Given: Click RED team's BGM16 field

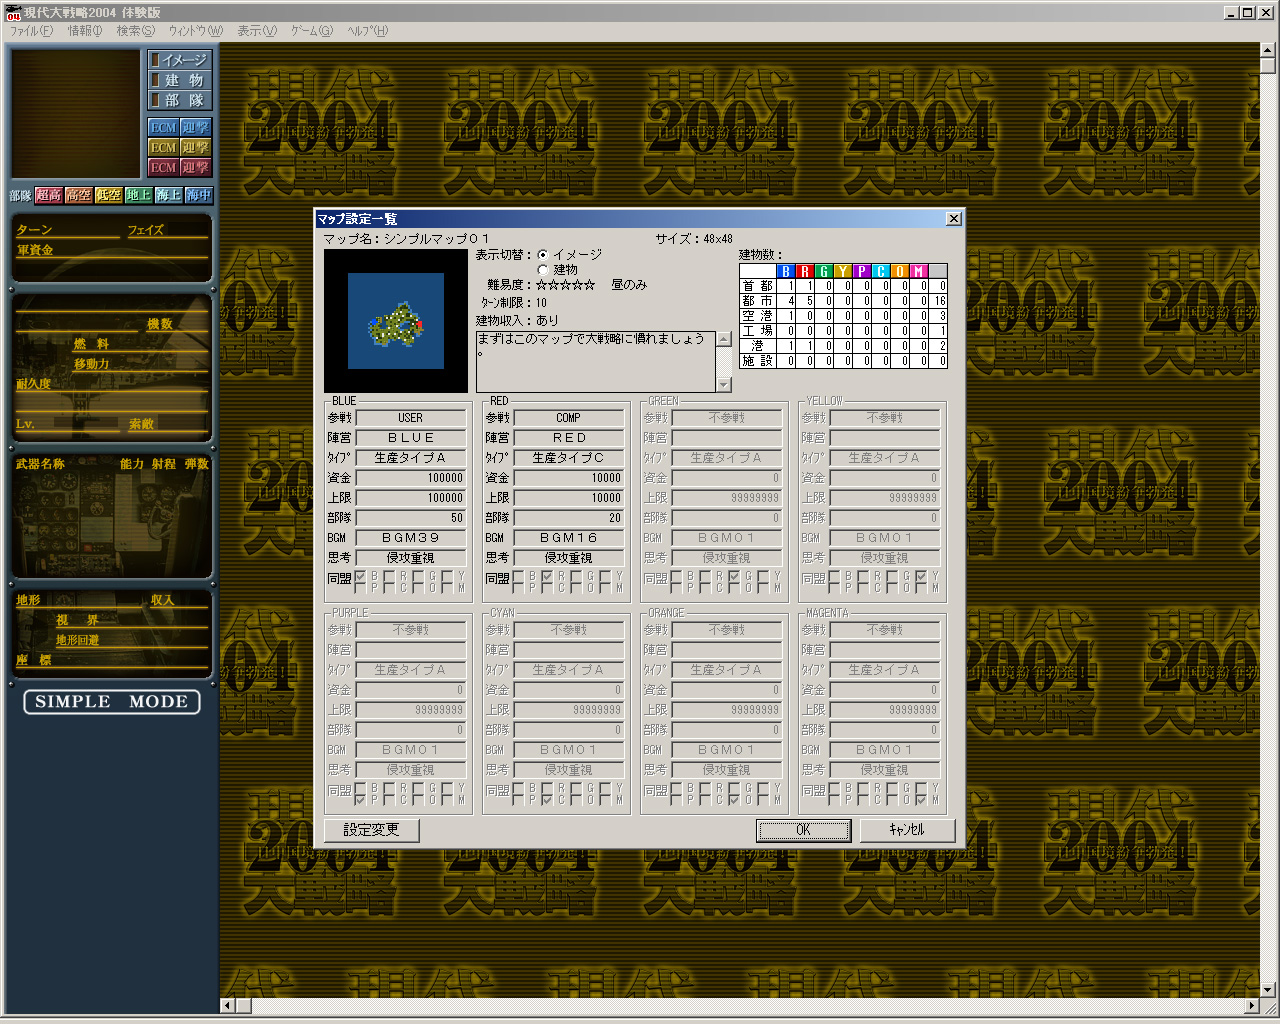Looking at the screenshot, I should coord(568,538).
